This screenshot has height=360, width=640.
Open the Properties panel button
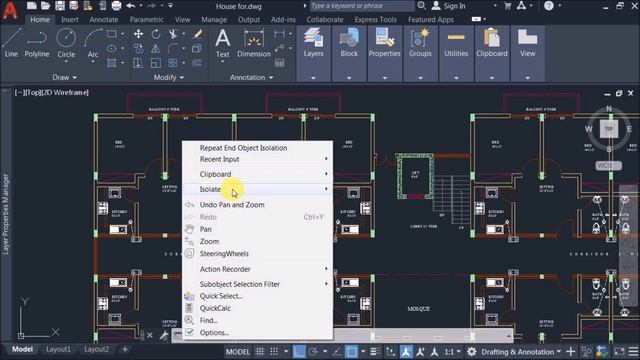(384, 53)
